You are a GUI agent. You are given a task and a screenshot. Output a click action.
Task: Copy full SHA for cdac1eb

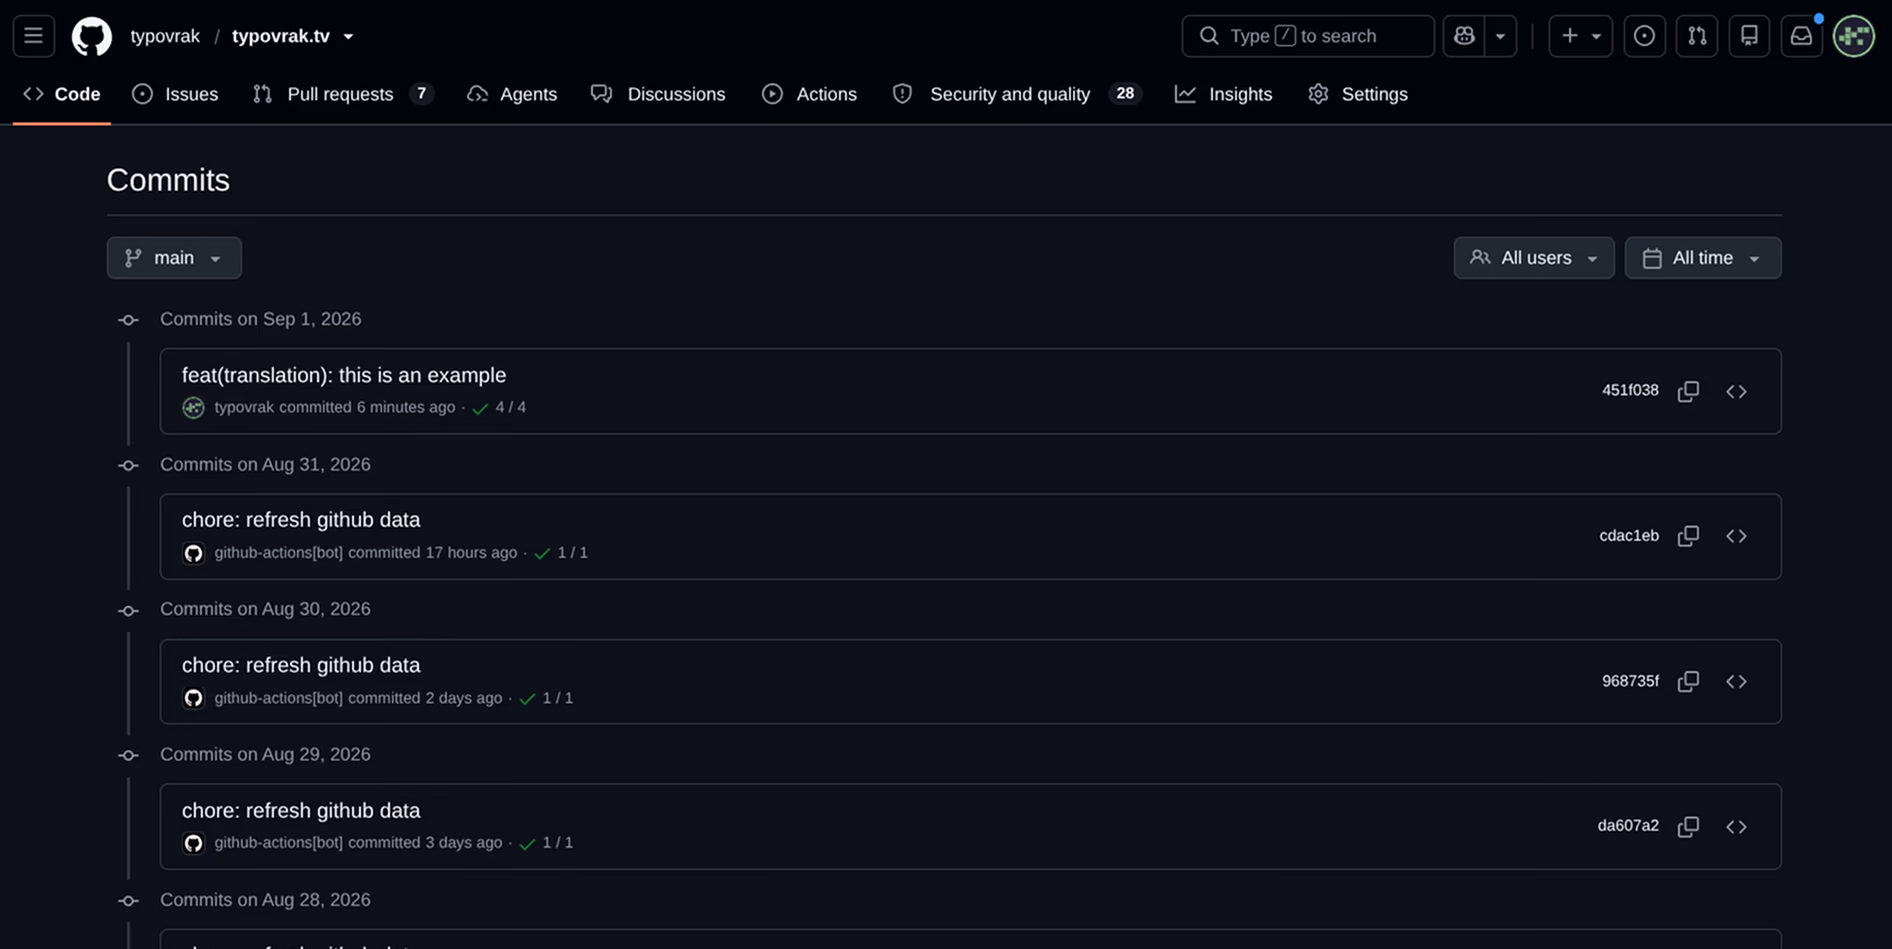[1688, 536]
